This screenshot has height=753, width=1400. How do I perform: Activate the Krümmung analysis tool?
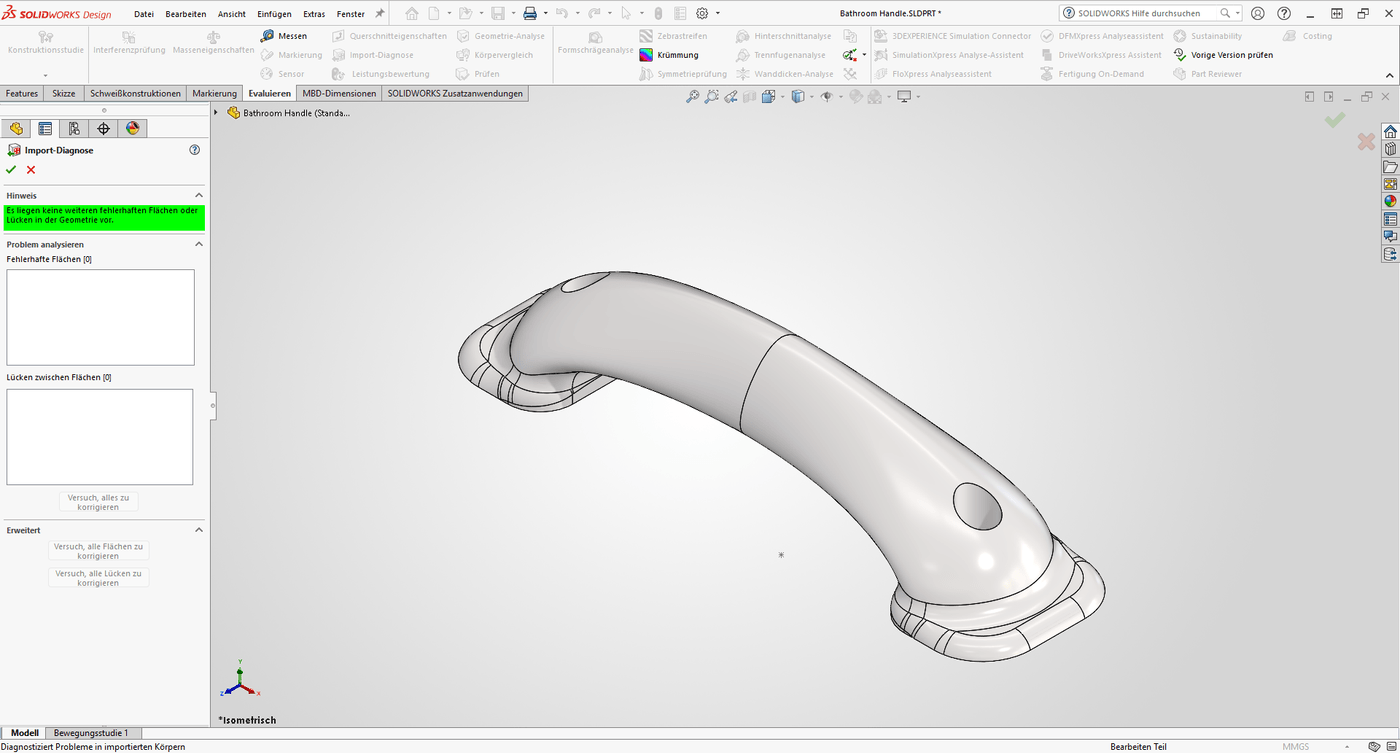pos(672,54)
